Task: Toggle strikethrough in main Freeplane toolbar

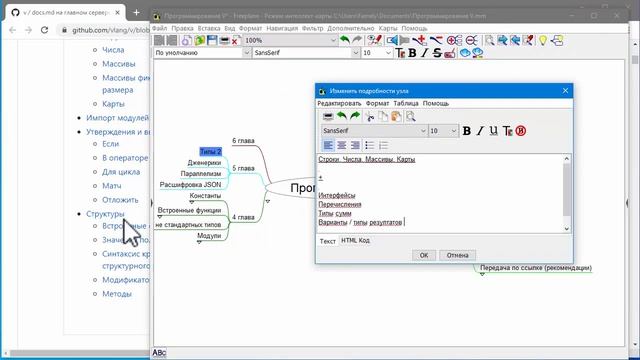Action: [437, 53]
